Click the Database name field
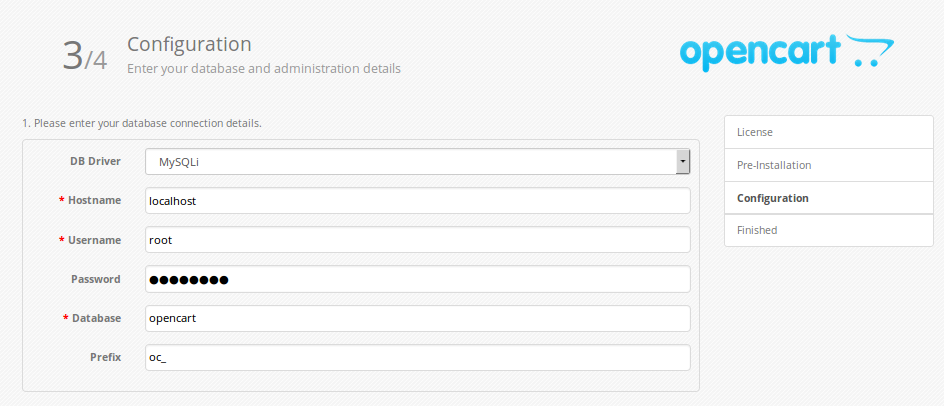This screenshot has height=406, width=944. point(417,318)
